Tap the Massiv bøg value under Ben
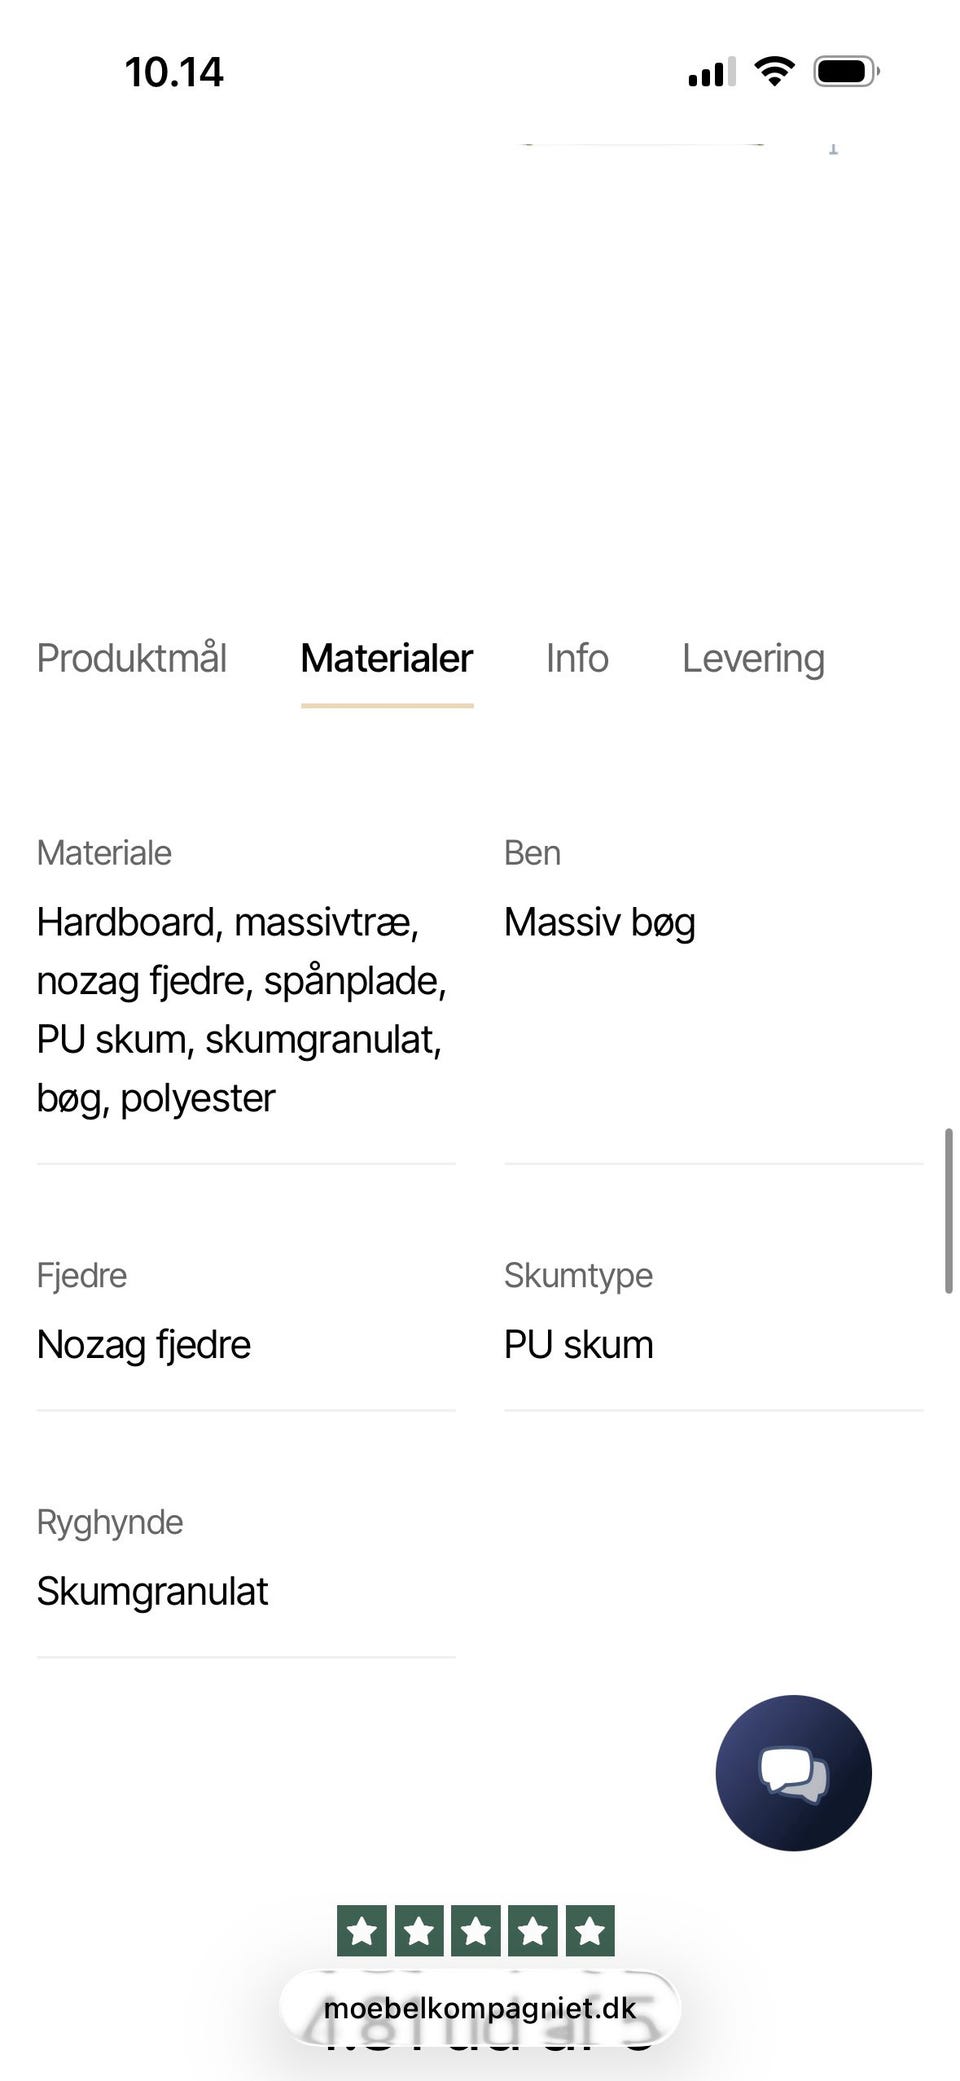Viewport: 960px width, 2081px height. [599, 922]
